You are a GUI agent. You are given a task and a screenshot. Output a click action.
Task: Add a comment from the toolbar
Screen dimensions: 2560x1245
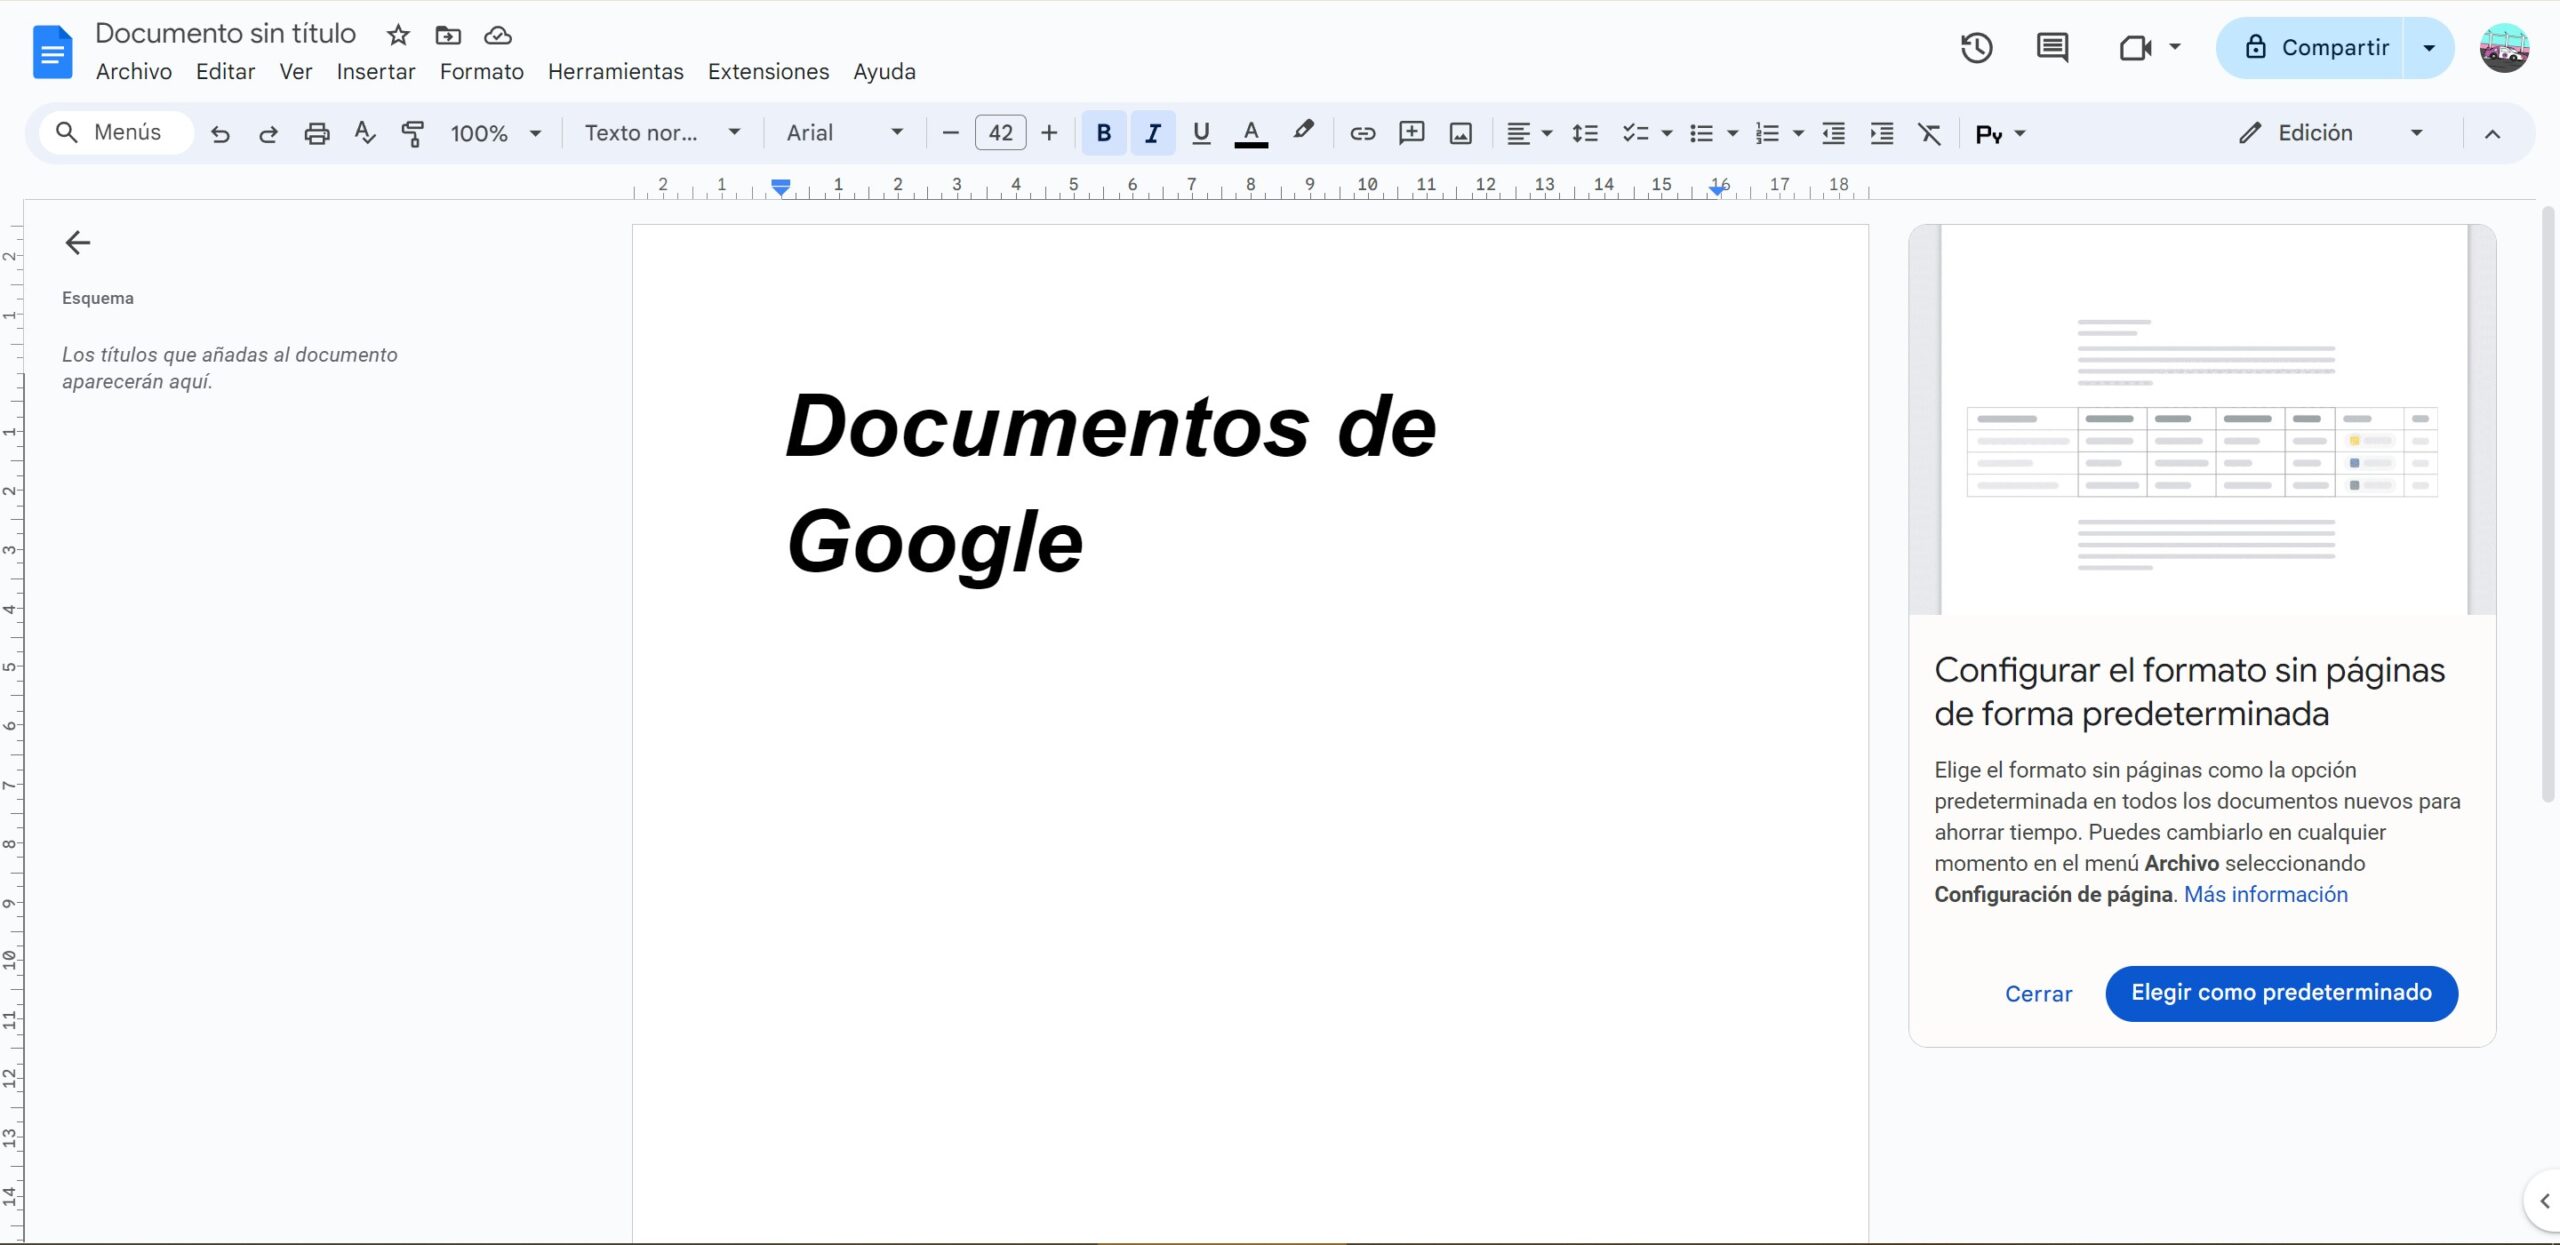[x=1411, y=133]
